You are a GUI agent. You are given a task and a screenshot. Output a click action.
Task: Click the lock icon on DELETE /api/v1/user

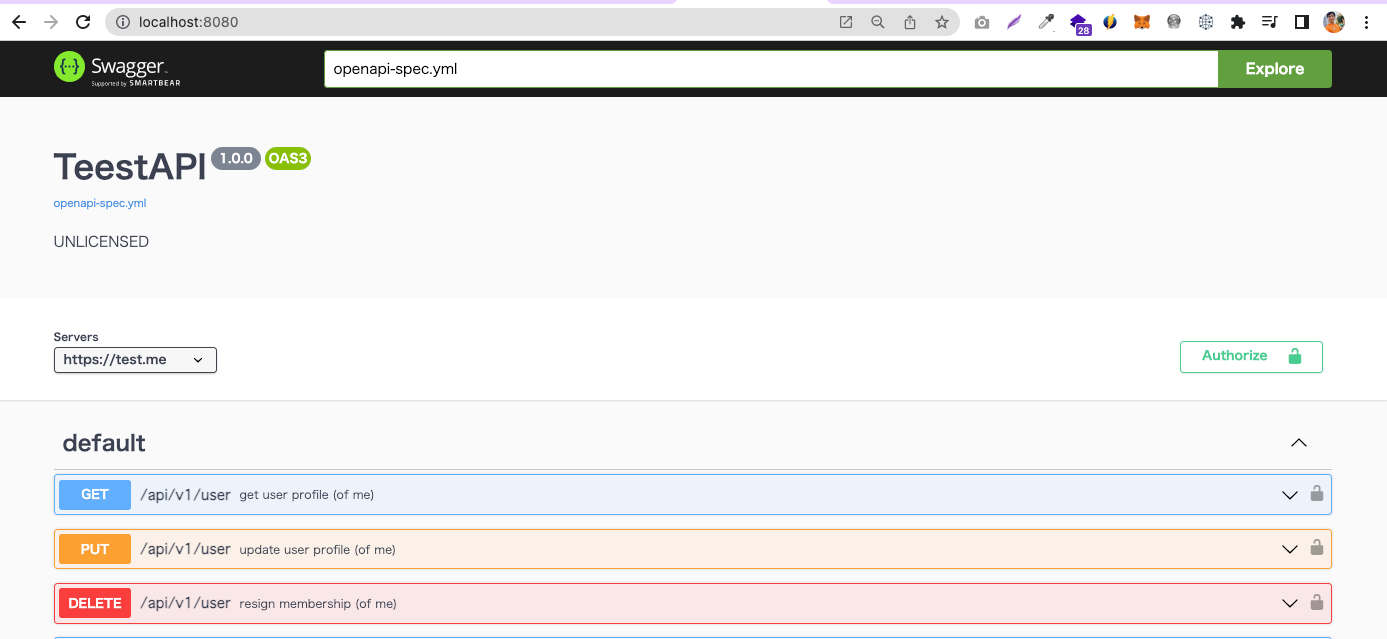(1317, 602)
